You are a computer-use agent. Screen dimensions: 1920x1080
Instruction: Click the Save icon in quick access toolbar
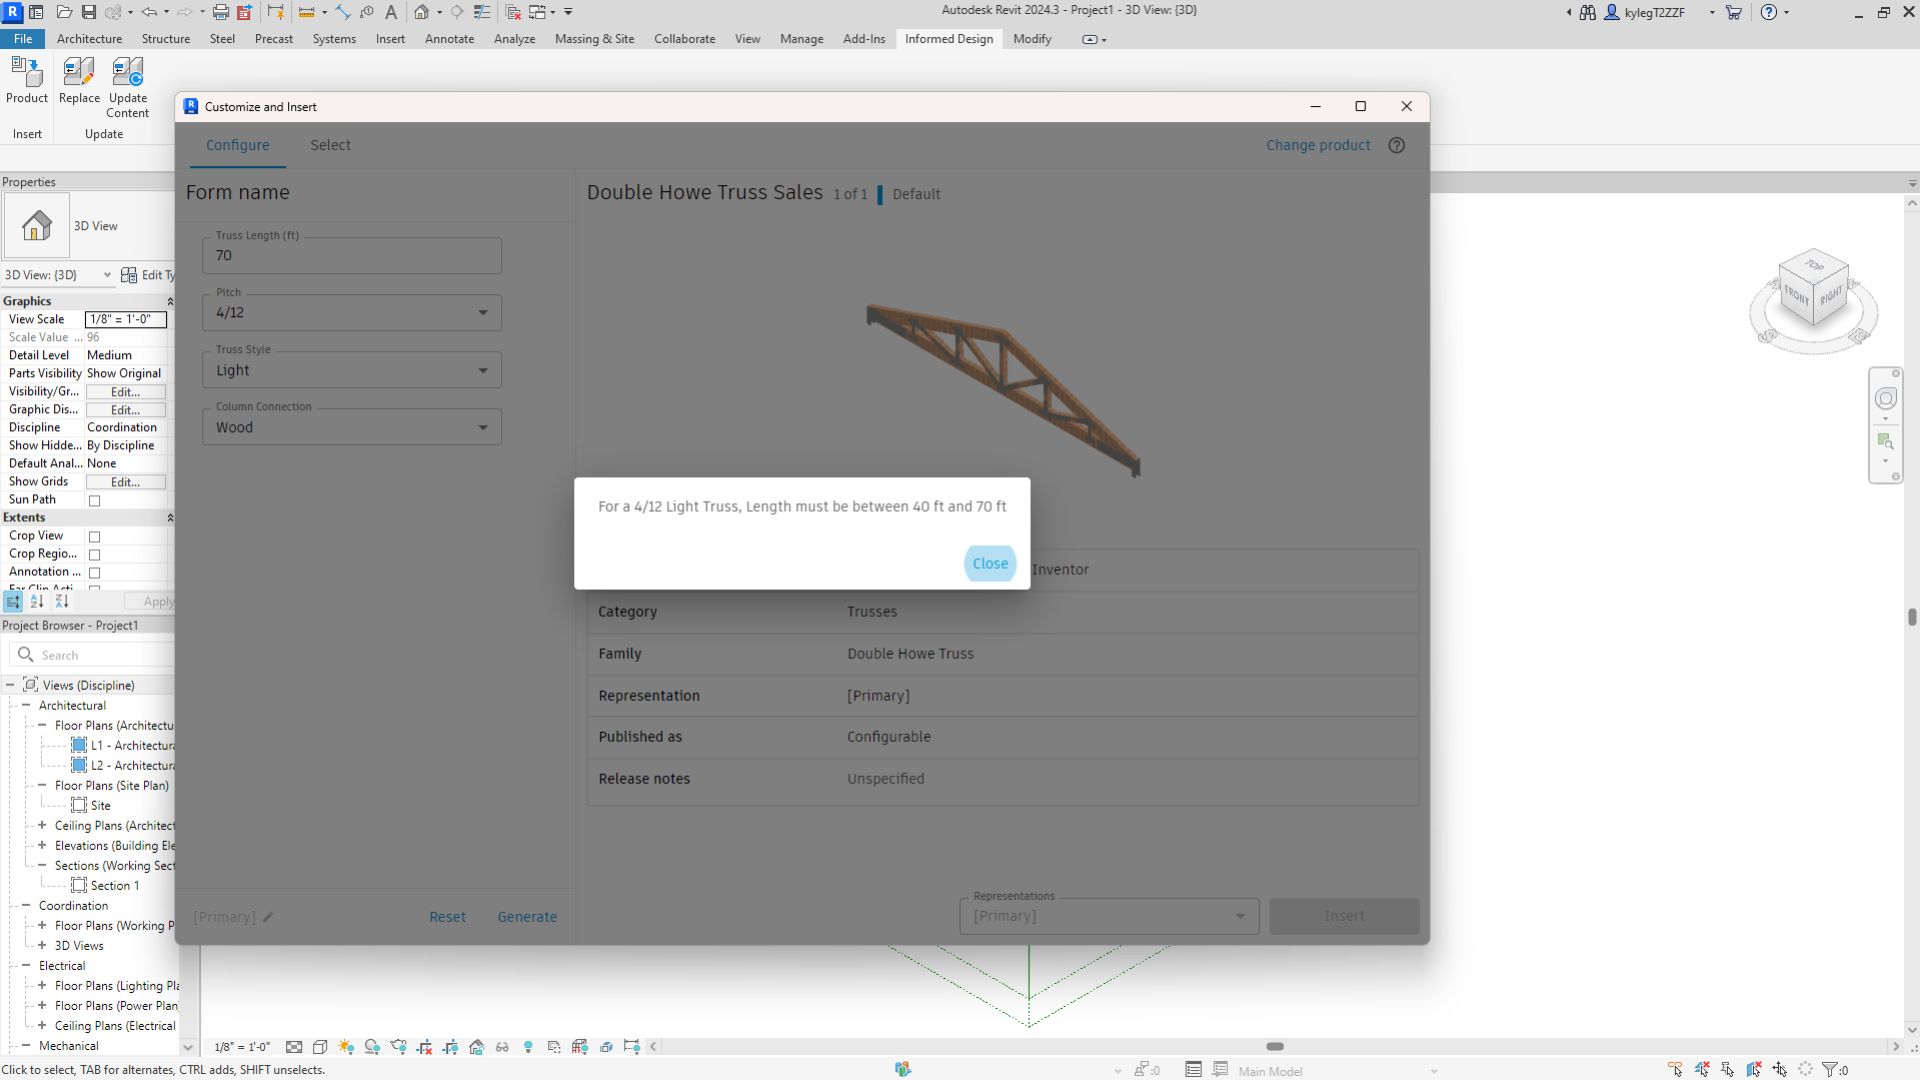(88, 12)
